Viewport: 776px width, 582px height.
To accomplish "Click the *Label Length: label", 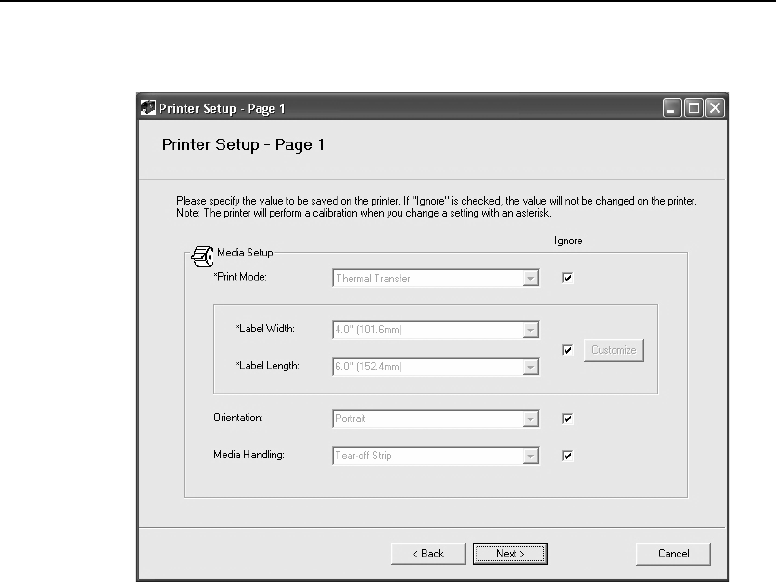I will [267, 366].
